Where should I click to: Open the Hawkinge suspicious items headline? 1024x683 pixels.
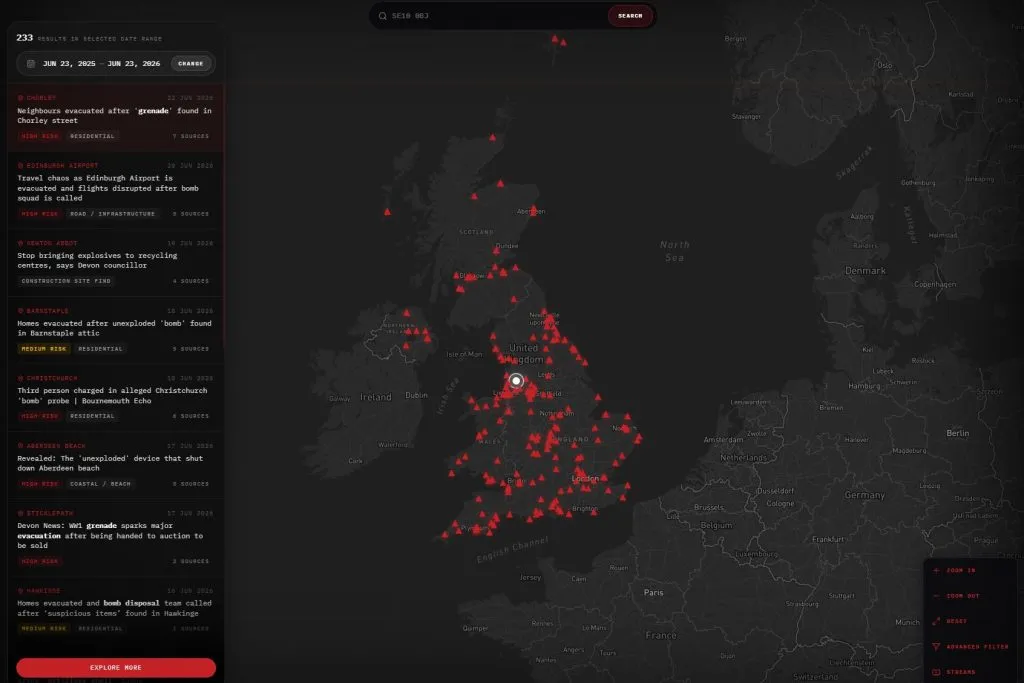tap(114, 608)
